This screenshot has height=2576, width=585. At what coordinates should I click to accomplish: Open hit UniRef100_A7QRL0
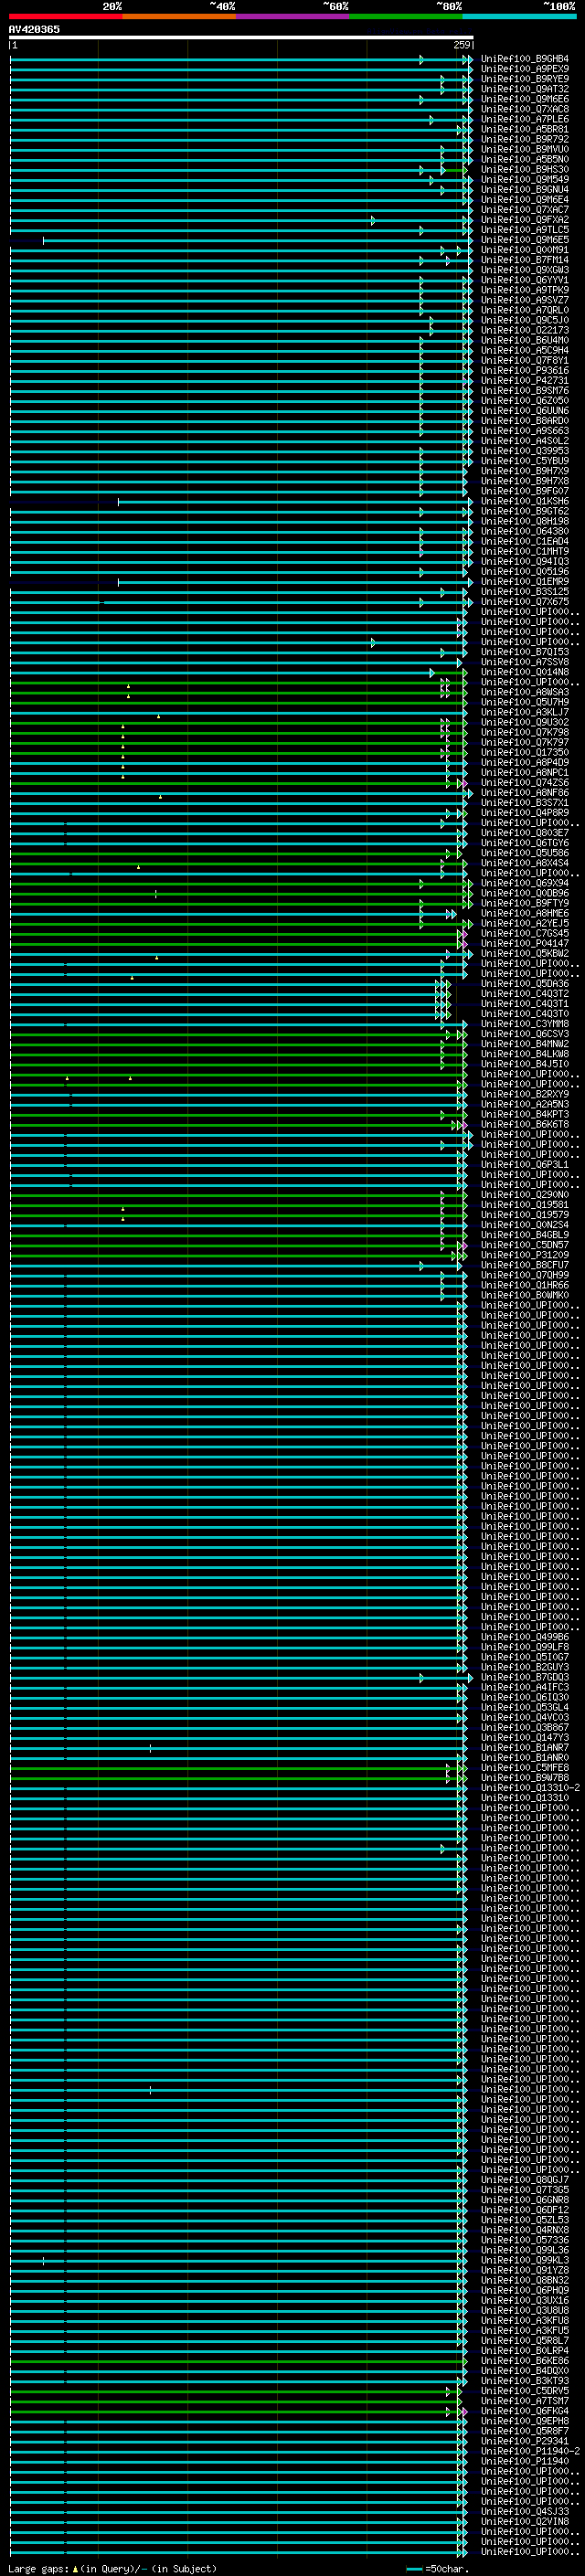point(525,310)
